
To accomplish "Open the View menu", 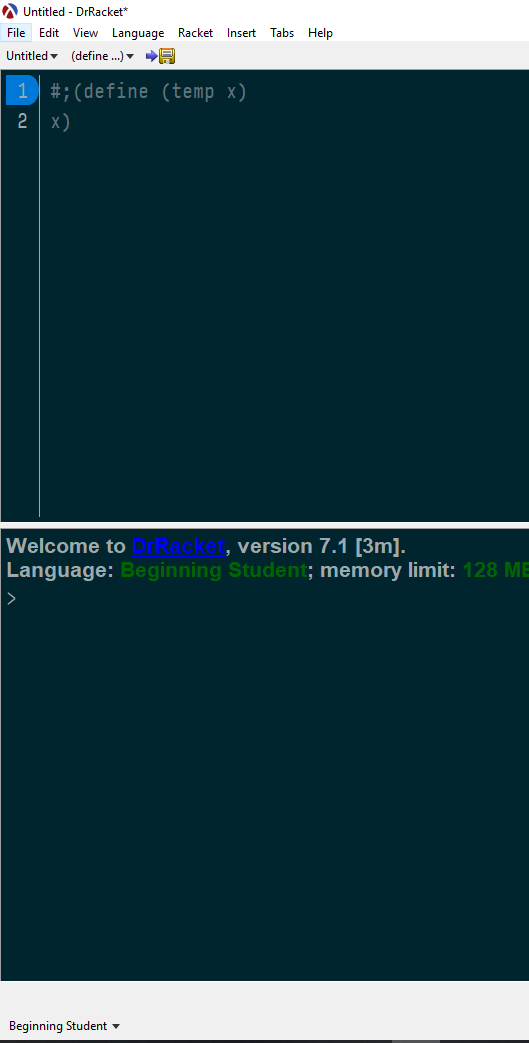I will pos(85,33).
